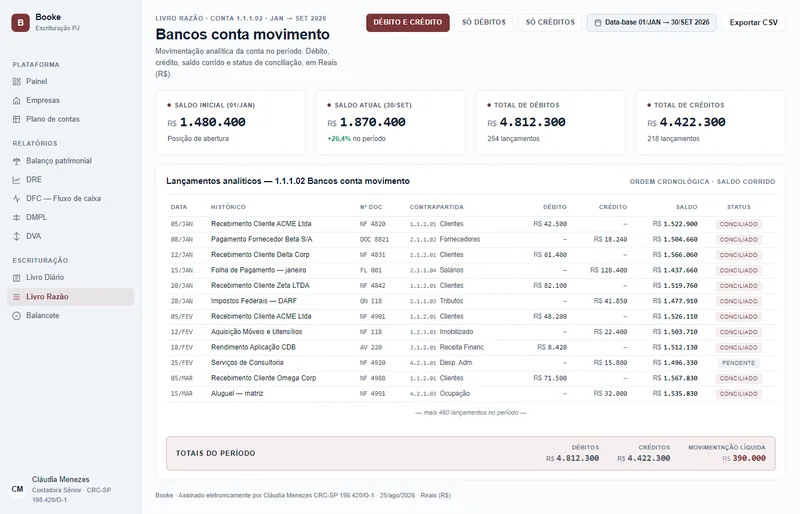Select the Débito e Crédito filter
The width and height of the screenshot is (800, 514).
pyautogui.click(x=408, y=22)
